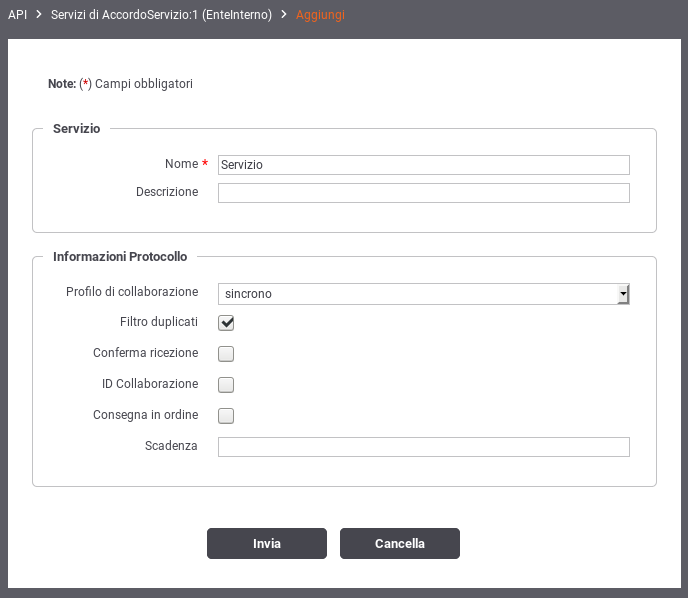
Task: Go to API in the breadcrumb
Action: click(x=18, y=14)
